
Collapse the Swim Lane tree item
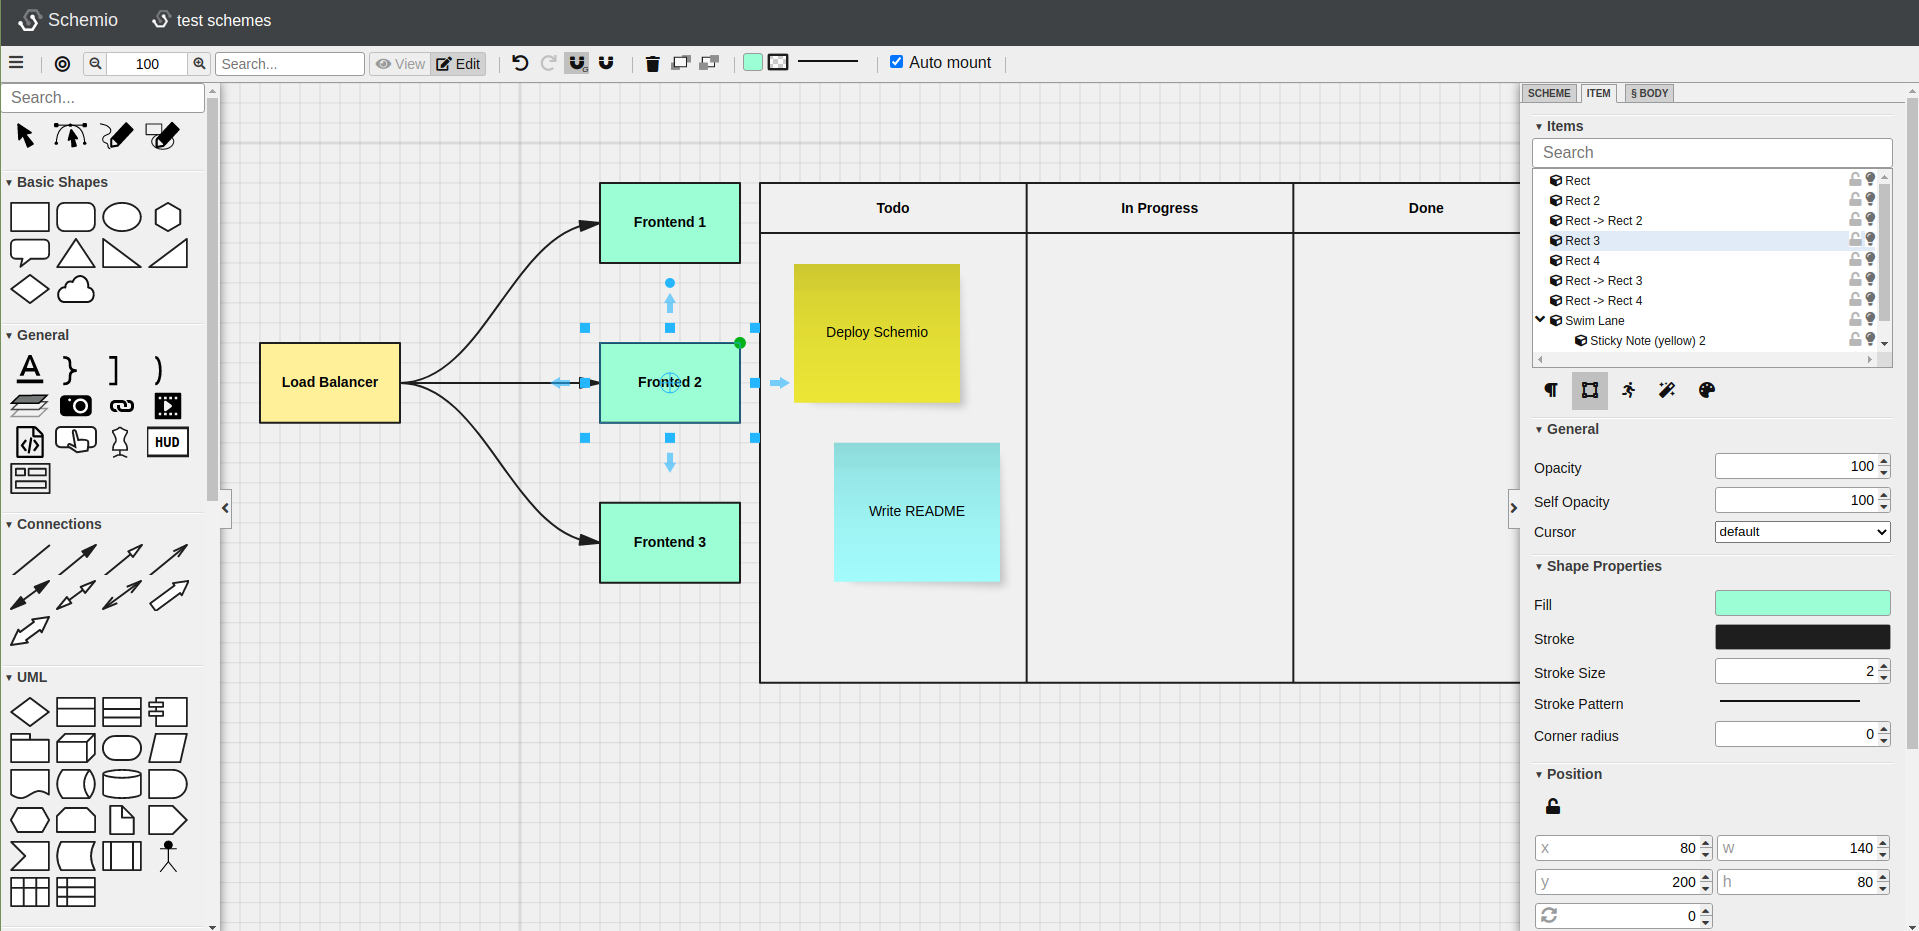1540,320
